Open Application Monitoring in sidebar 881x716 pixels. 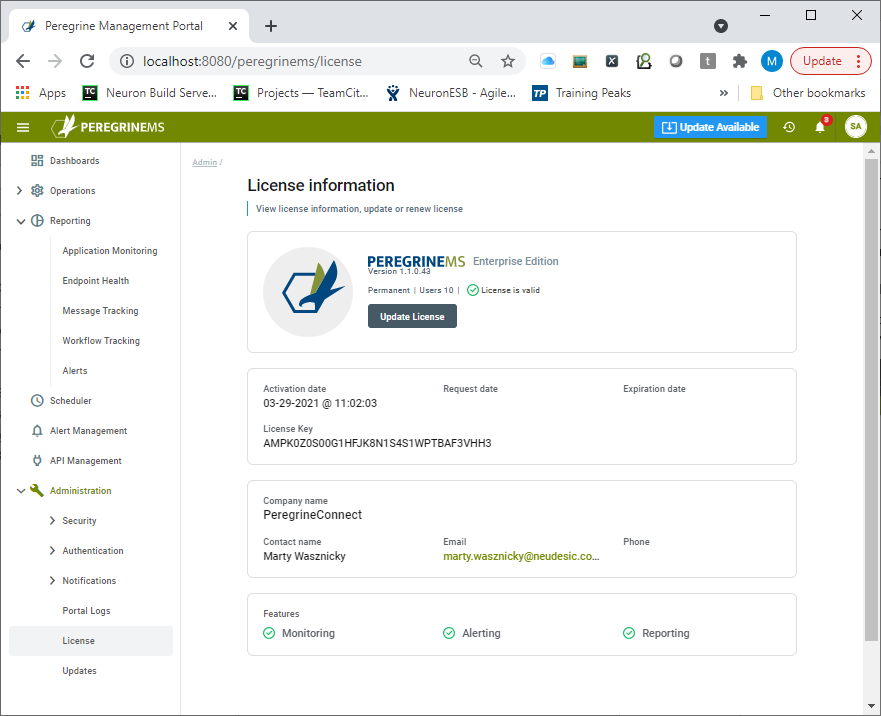pyautogui.click(x=110, y=251)
